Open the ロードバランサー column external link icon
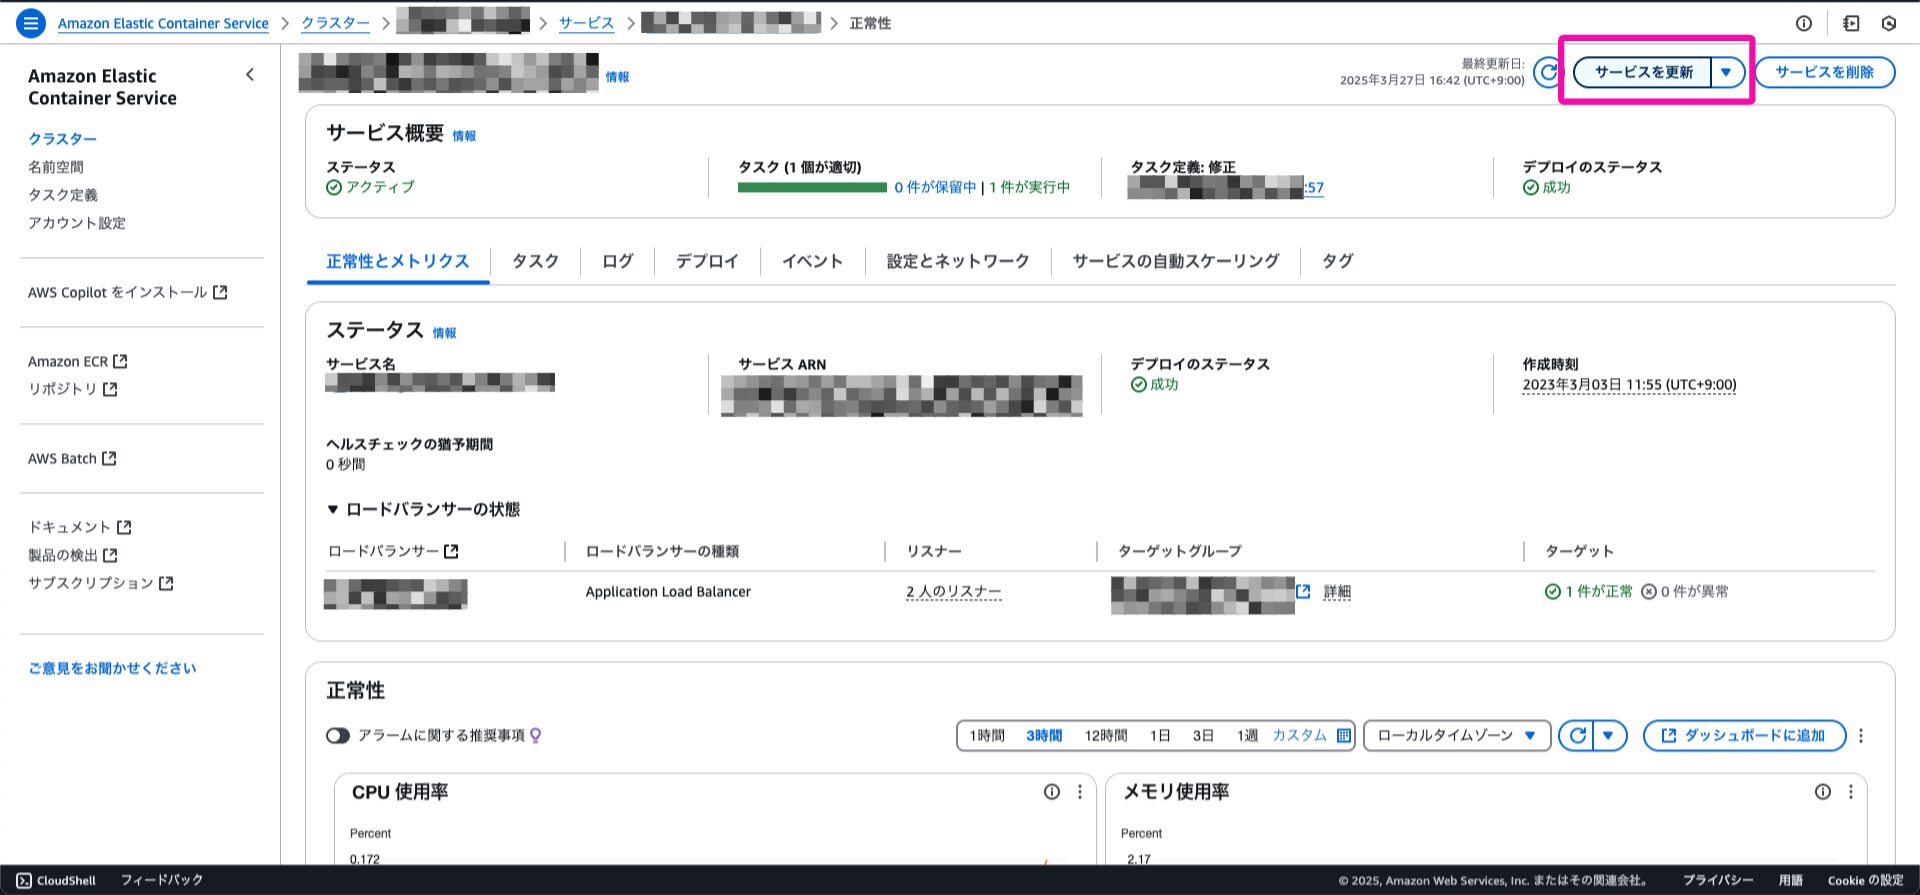1920x895 pixels. (x=451, y=551)
